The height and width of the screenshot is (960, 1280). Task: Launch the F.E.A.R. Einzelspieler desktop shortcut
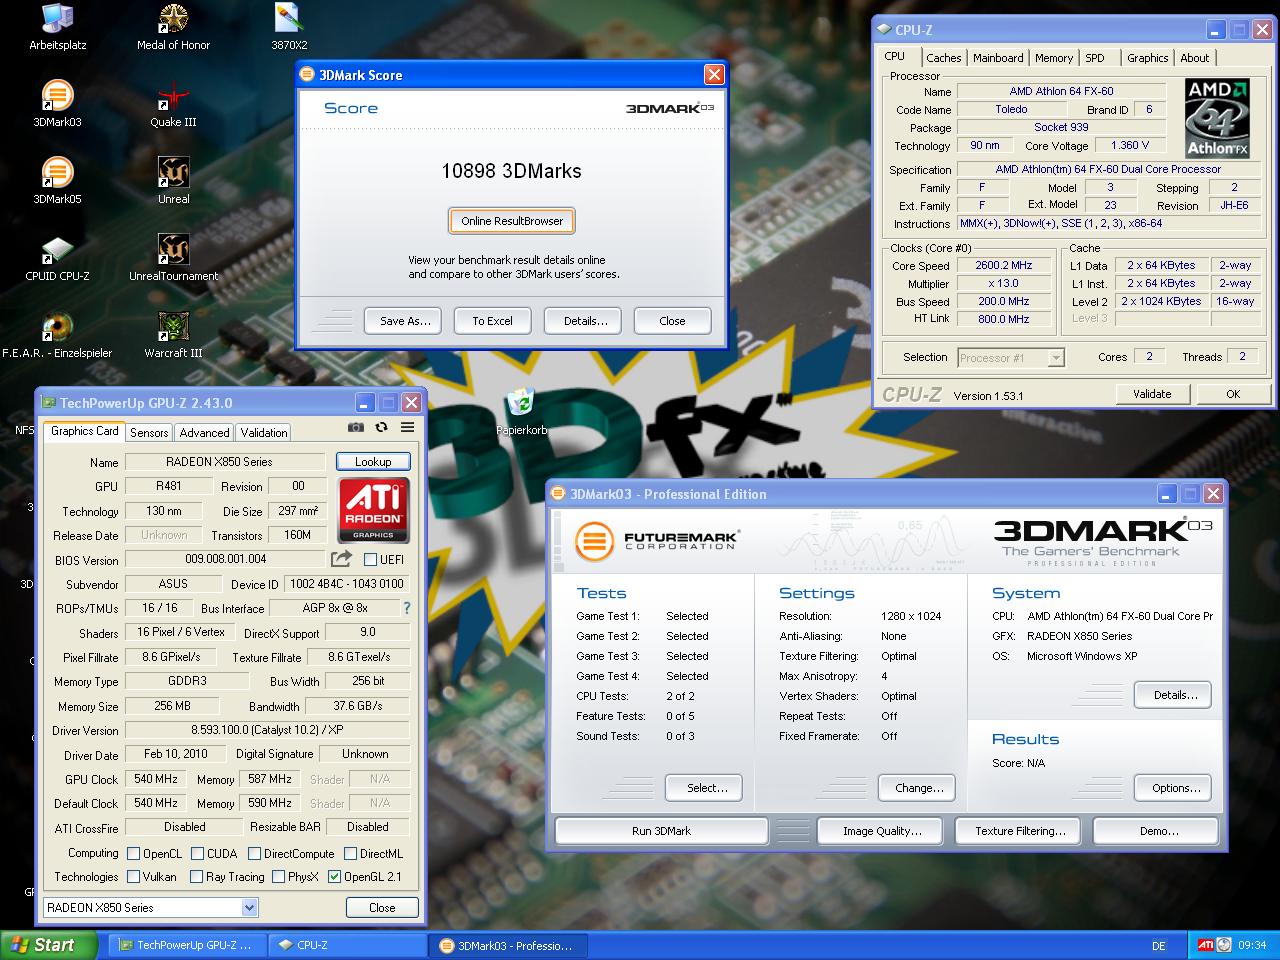click(58, 335)
